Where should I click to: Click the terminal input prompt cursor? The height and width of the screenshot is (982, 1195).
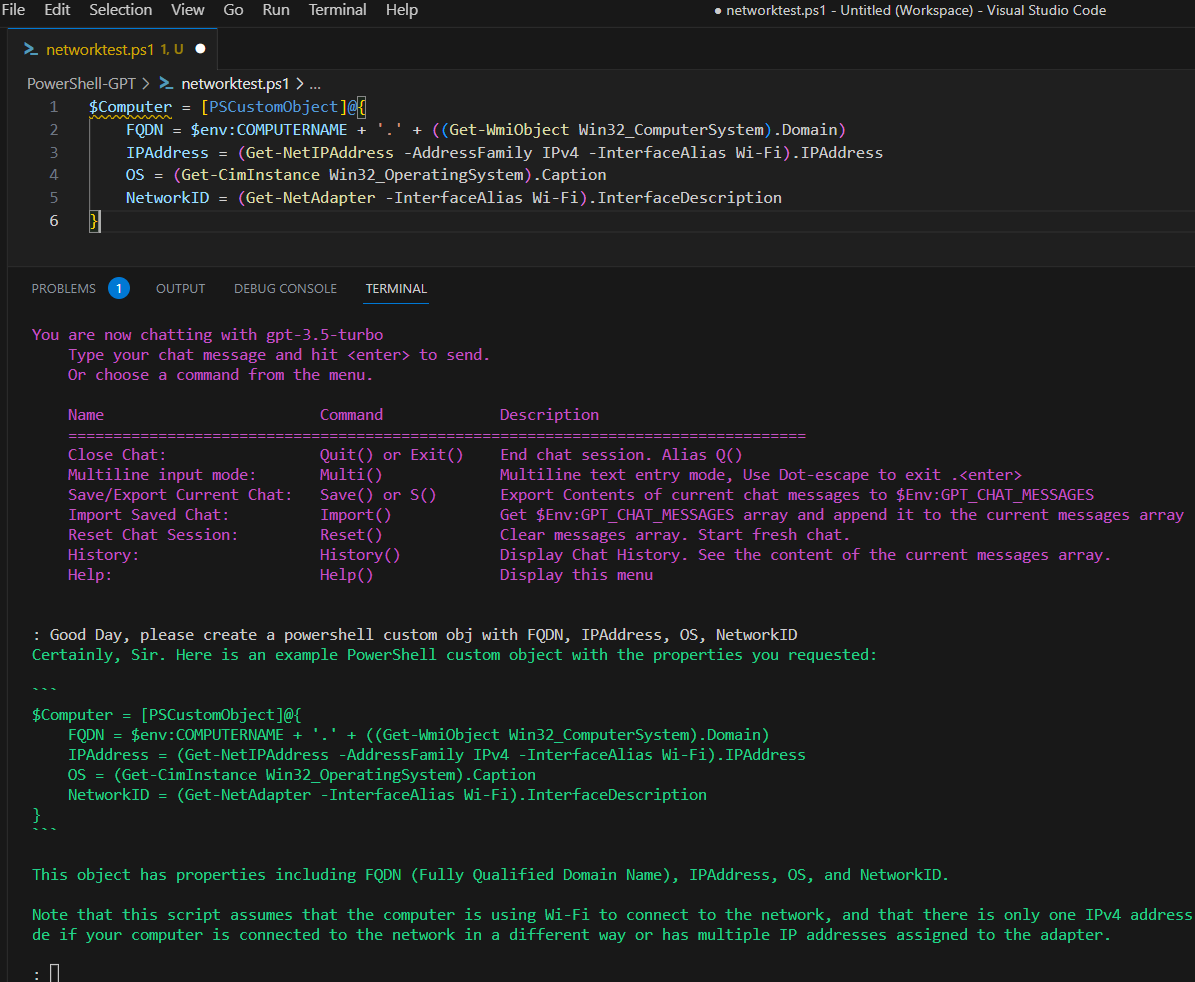pyautogui.click(x=54, y=973)
